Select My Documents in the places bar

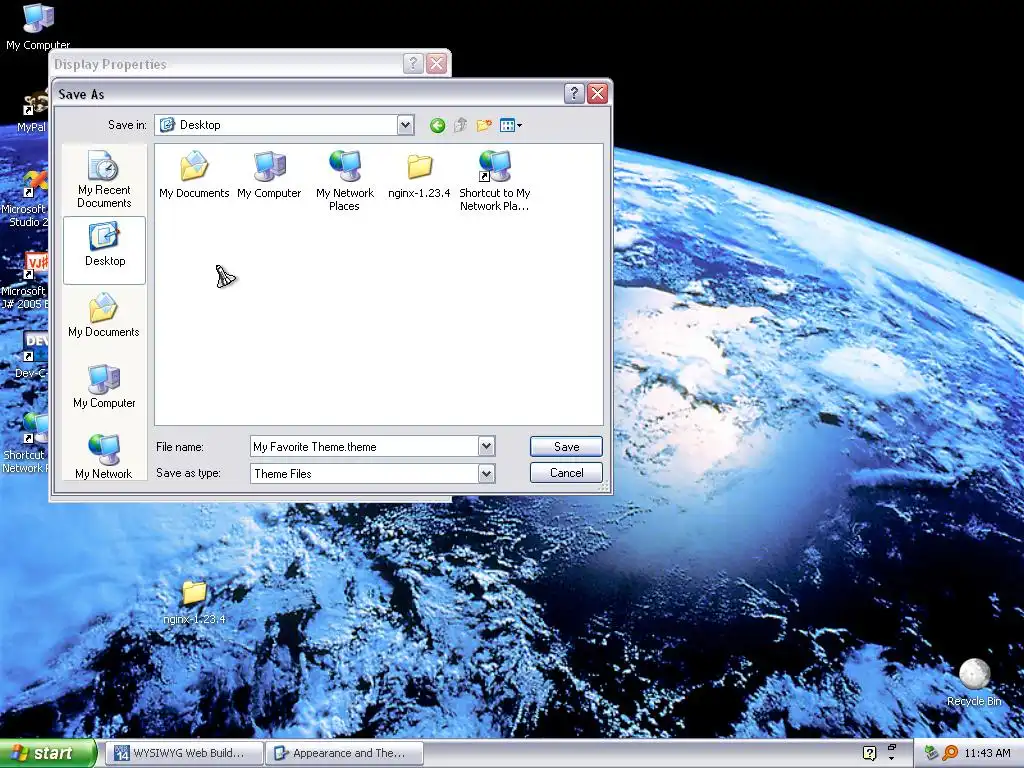pyautogui.click(x=104, y=315)
